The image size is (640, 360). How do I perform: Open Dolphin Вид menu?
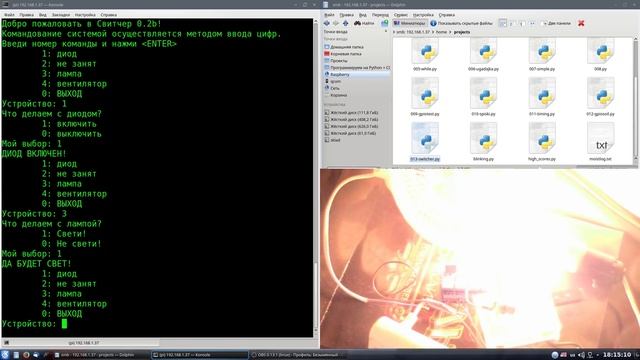[362, 15]
